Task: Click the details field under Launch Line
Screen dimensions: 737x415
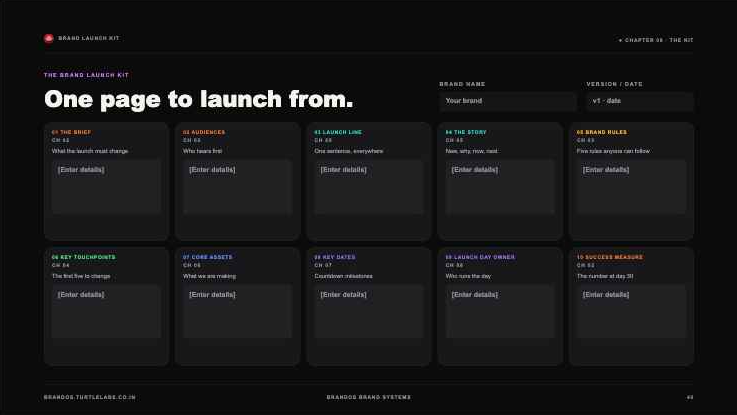Action: pos(369,187)
